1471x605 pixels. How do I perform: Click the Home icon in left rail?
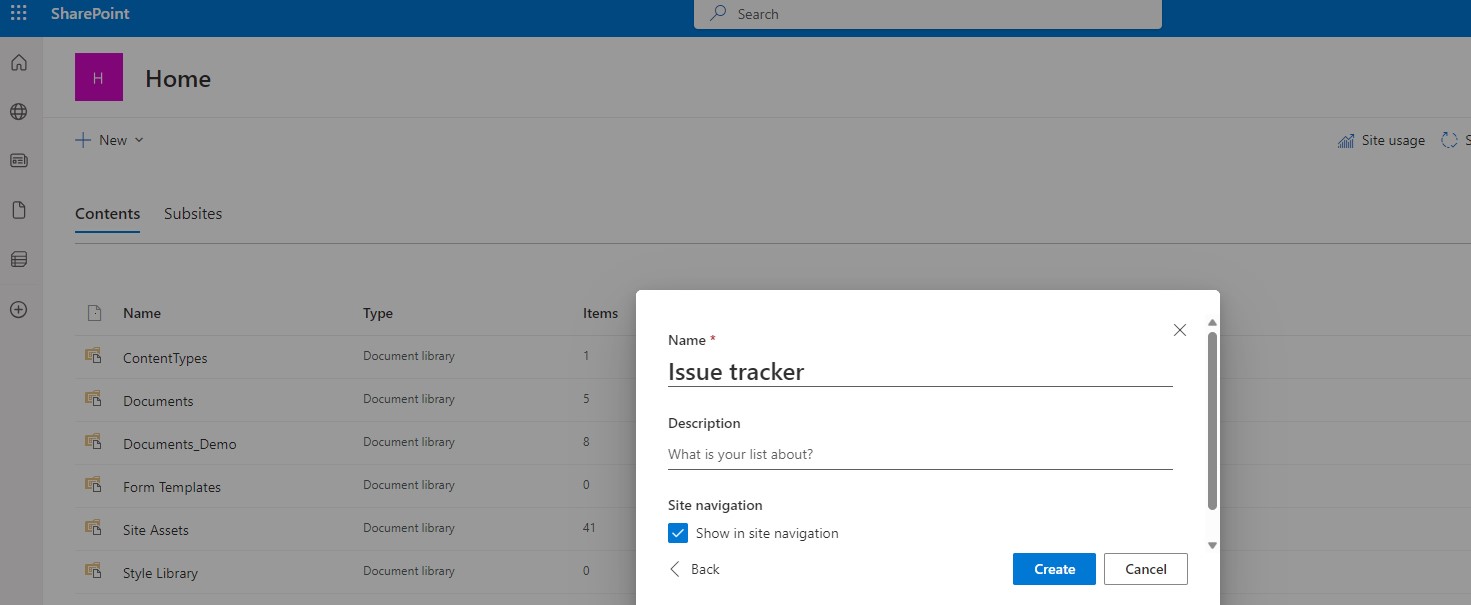click(18, 63)
